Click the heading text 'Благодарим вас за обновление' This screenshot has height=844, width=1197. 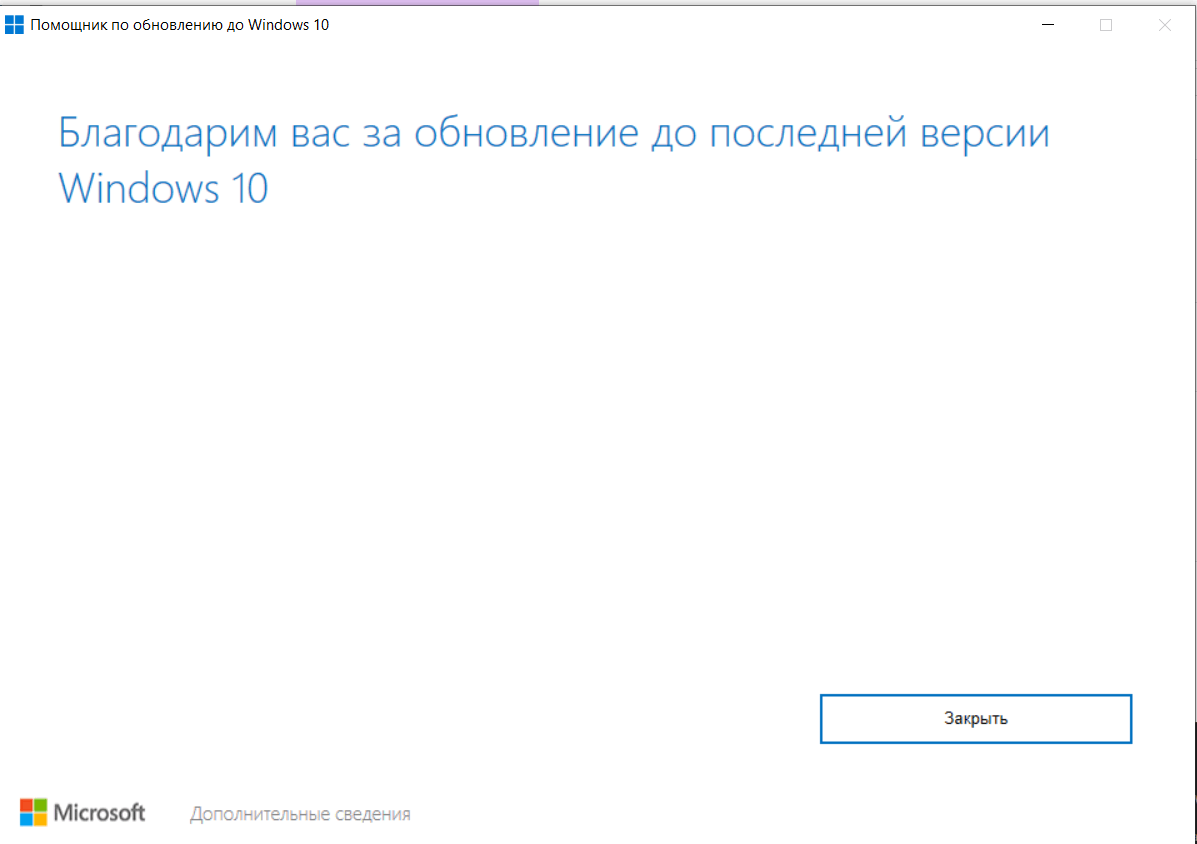tap(348, 134)
